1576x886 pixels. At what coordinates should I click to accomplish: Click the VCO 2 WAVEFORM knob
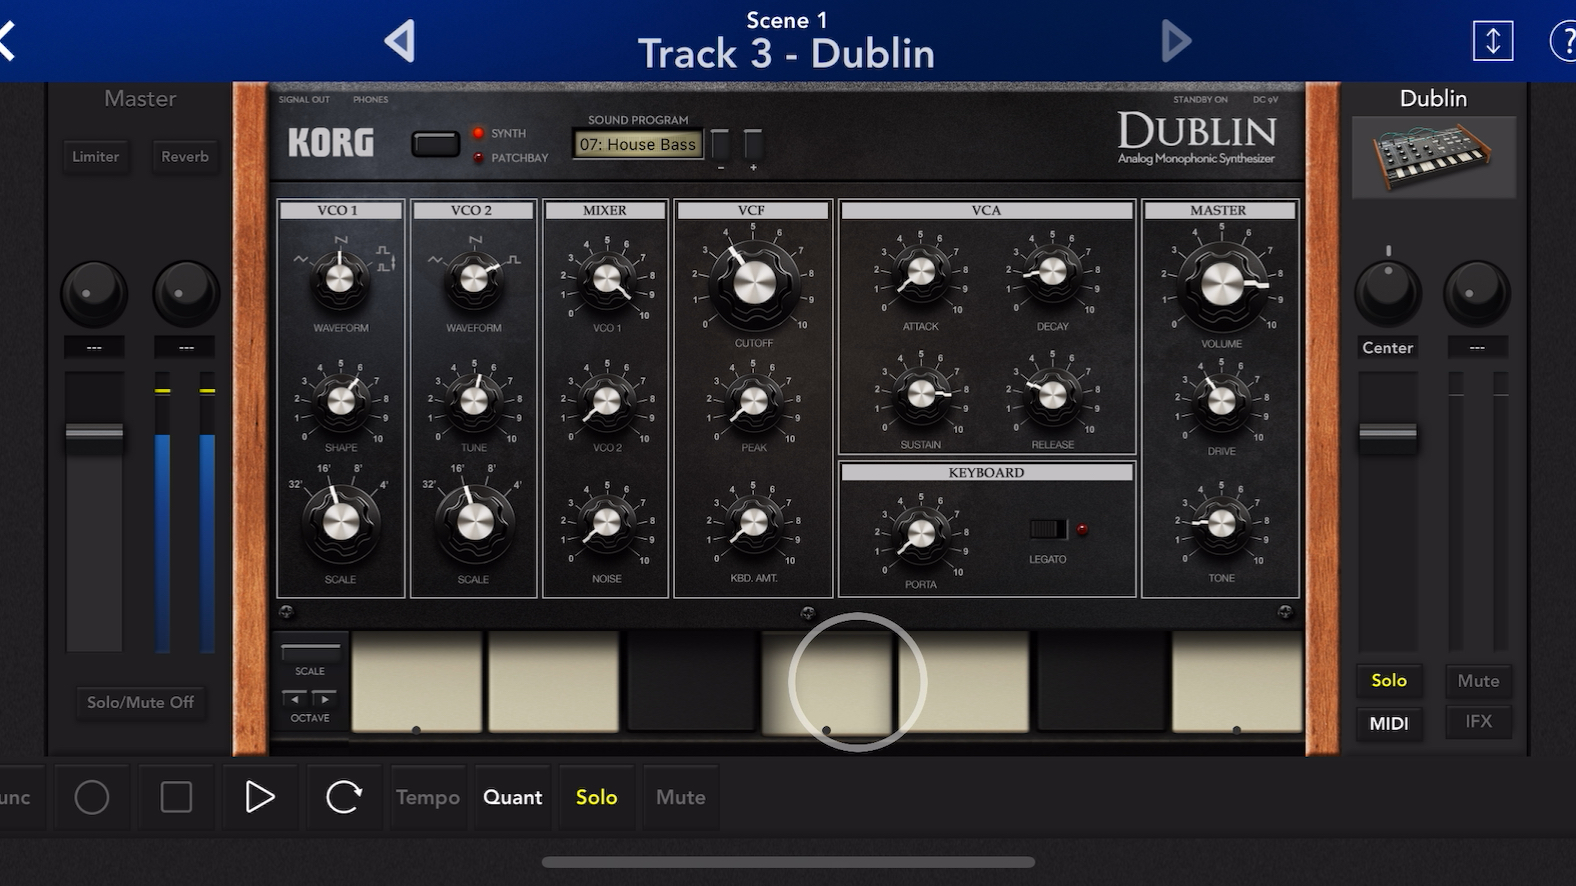474,278
